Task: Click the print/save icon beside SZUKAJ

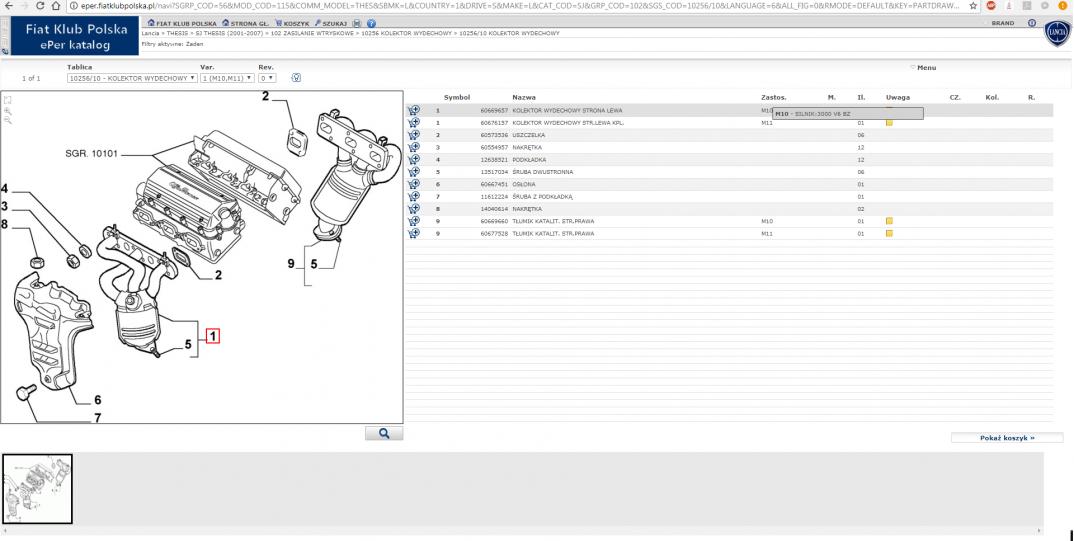Action: point(357,23)
